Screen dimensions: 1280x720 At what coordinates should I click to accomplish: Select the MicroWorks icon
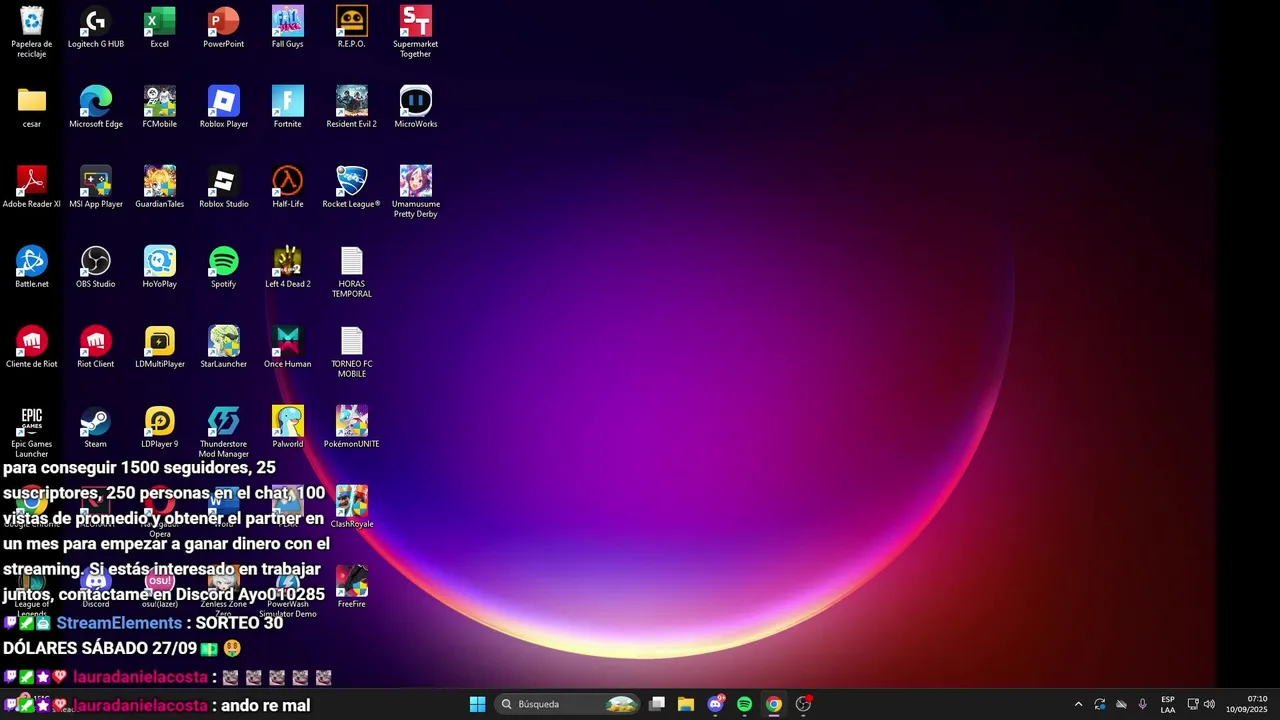(416, 108)
